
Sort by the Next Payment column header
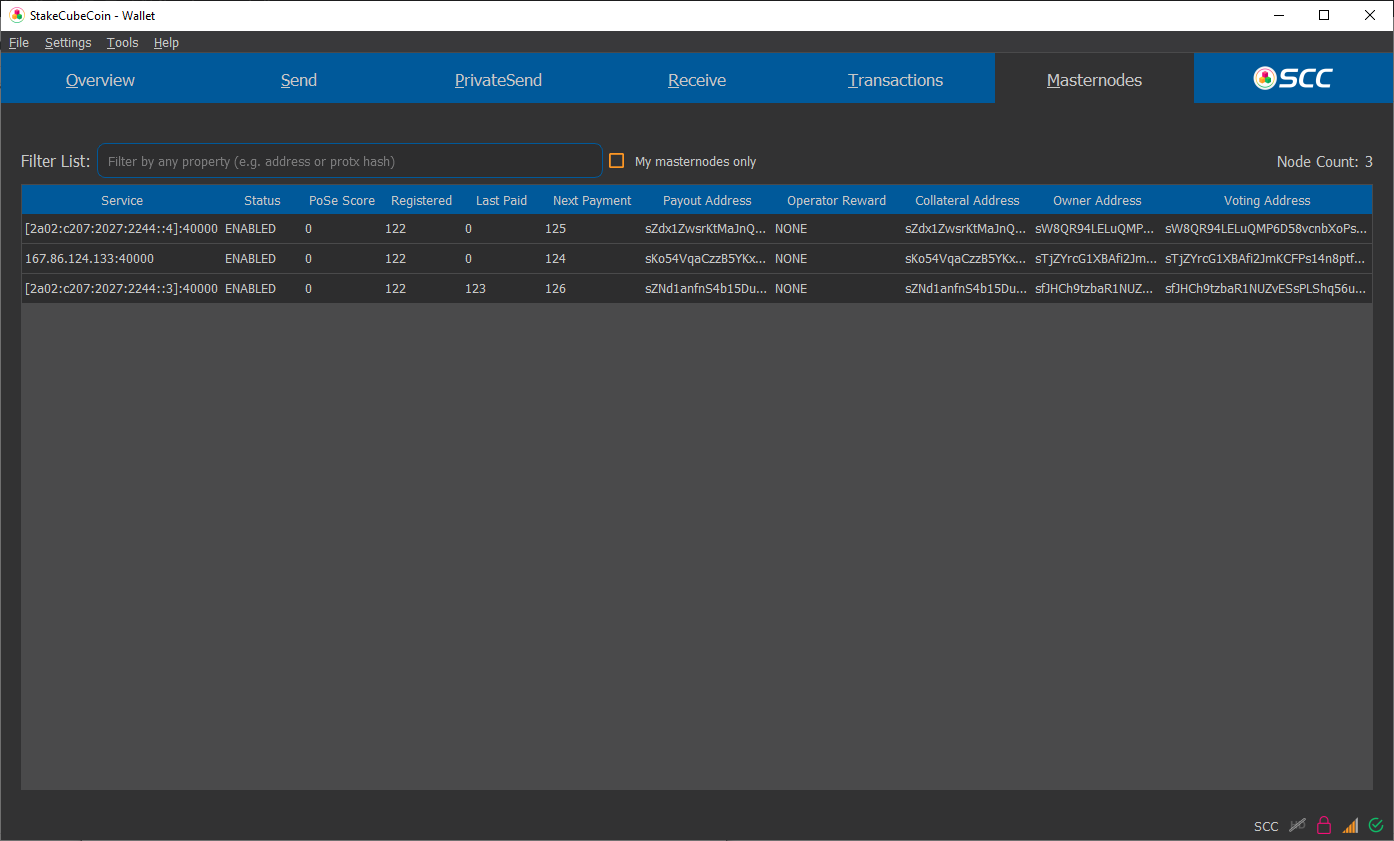tap(592, 200)
